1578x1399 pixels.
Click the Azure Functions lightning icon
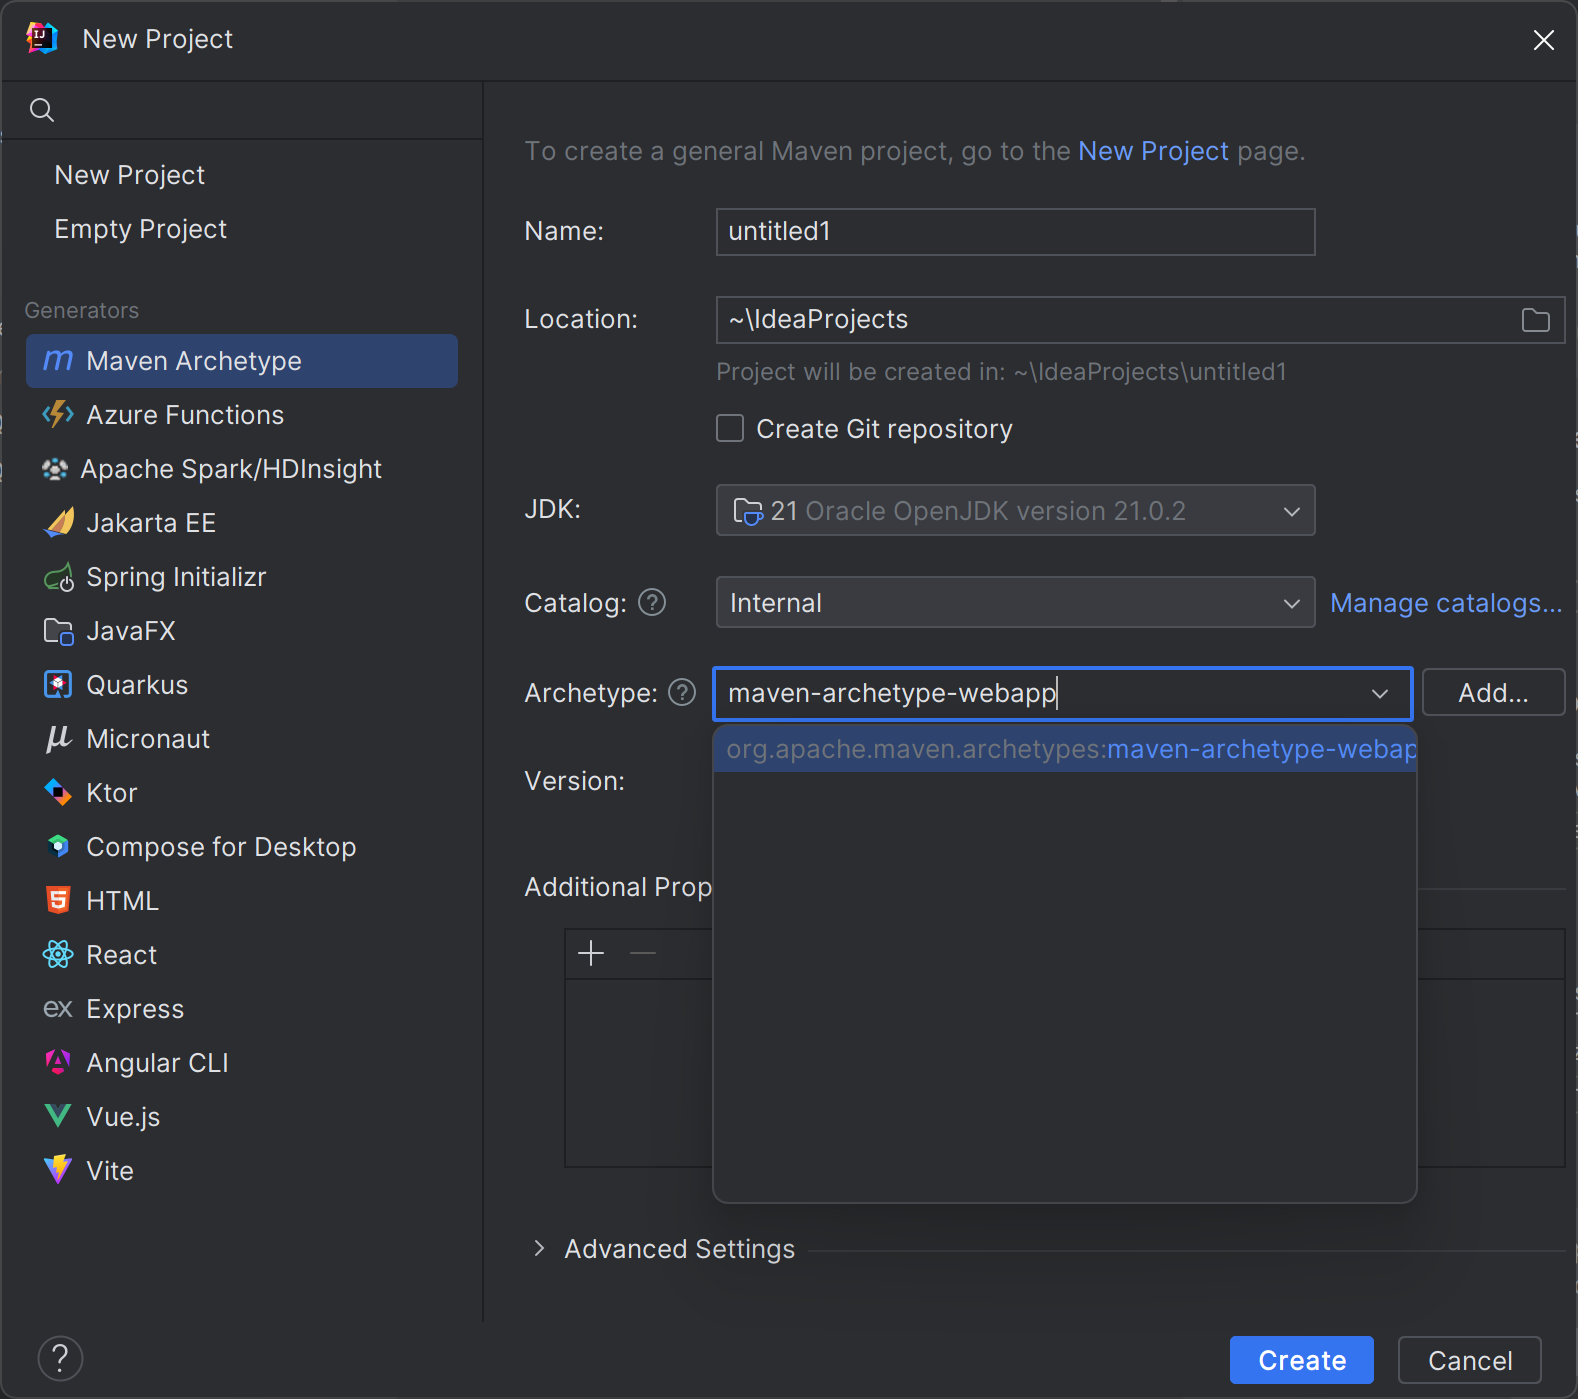58,414
